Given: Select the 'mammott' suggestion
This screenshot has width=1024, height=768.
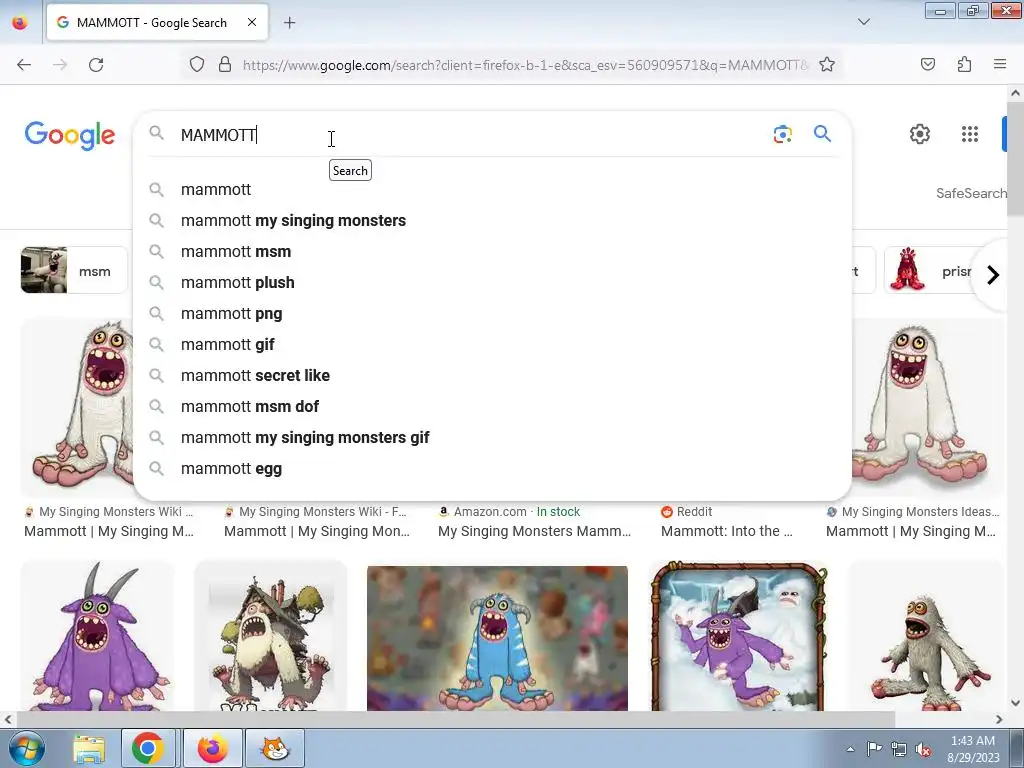Looking at the screenshot, I should (x=492, y=189).
